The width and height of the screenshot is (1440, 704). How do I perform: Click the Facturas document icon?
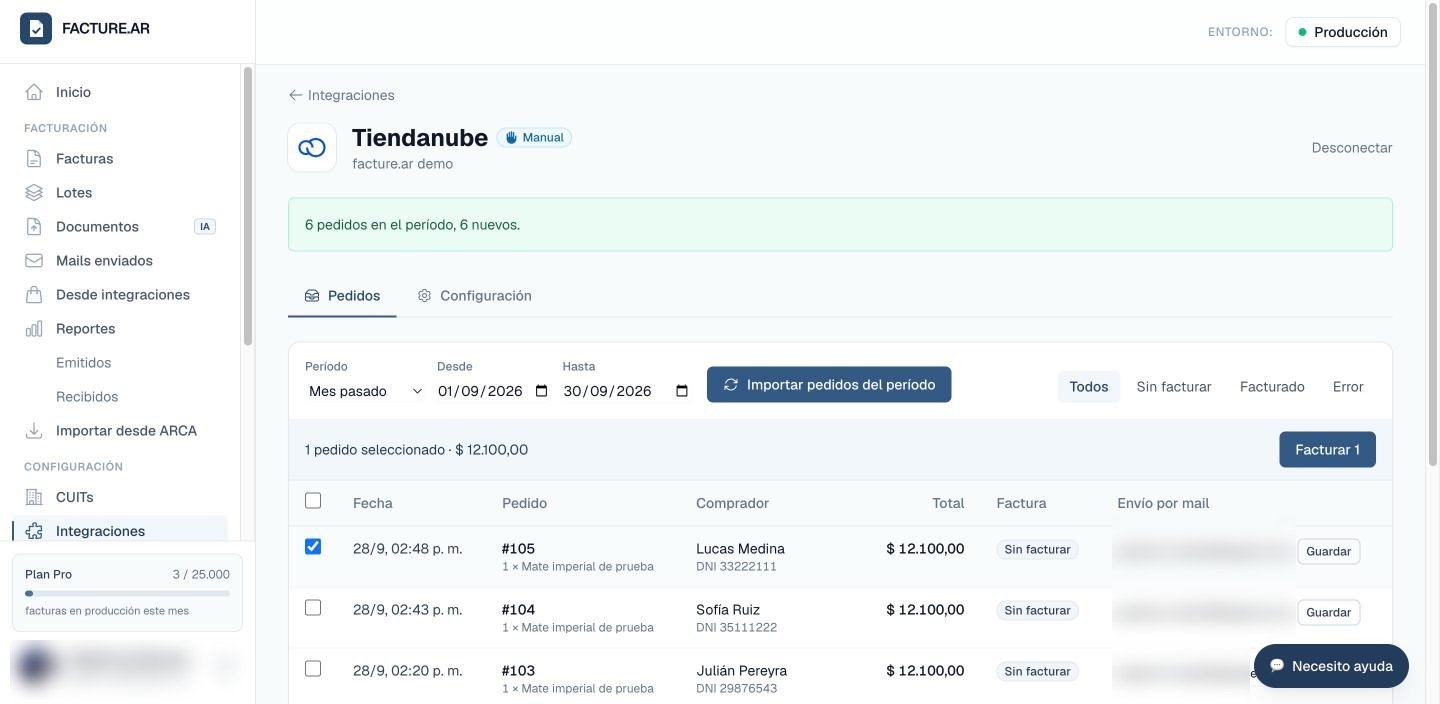[x=34, y=159]
